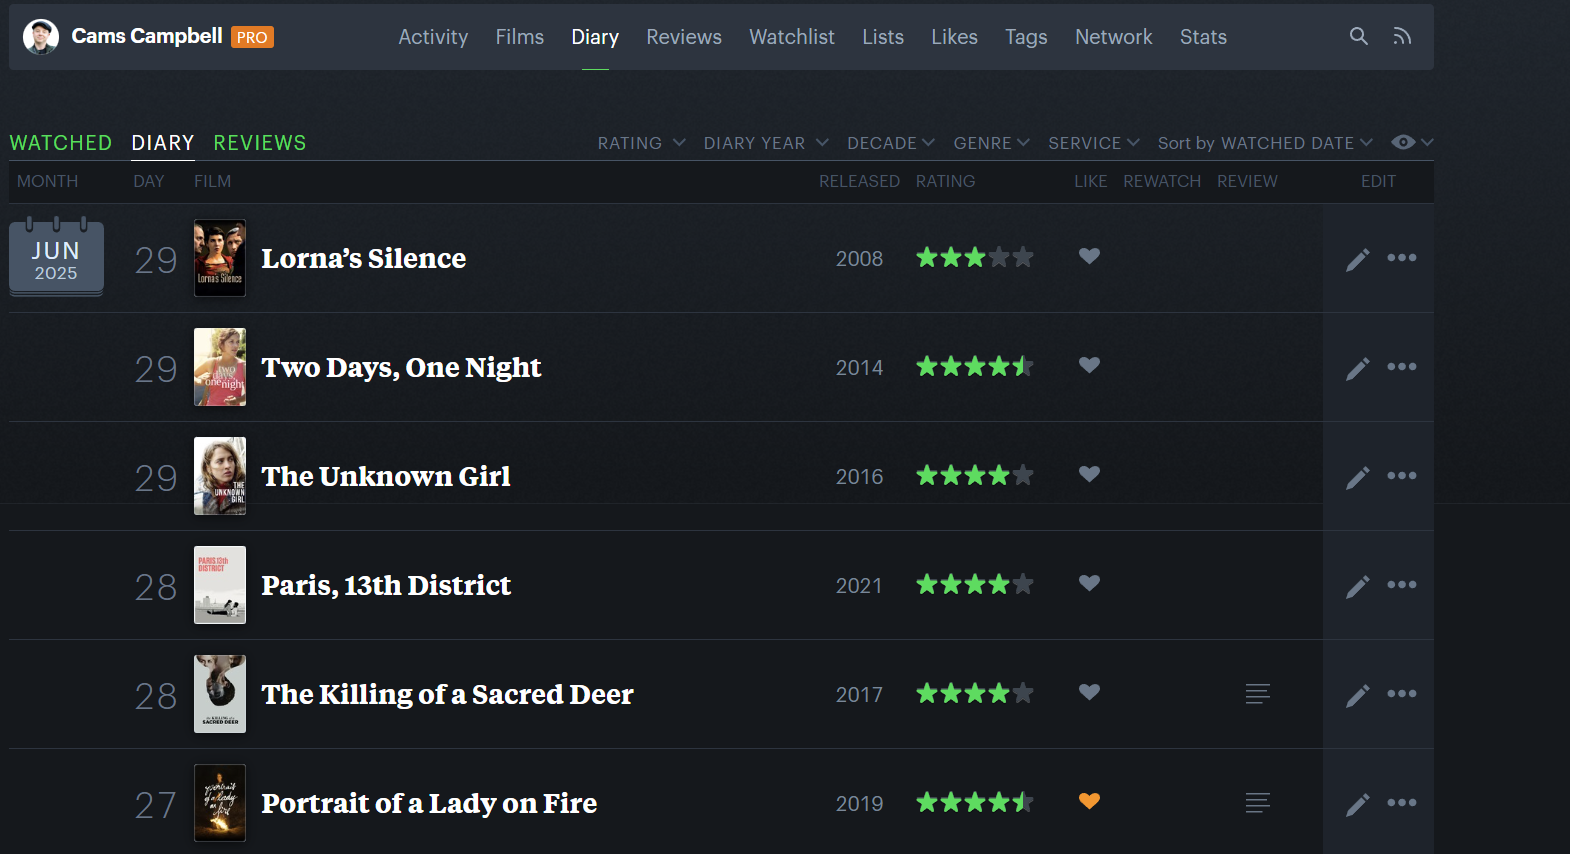Open the DIARY YEAR dropdown
The width and height of the screenshot is (1570, 854).
click(765, 143)
